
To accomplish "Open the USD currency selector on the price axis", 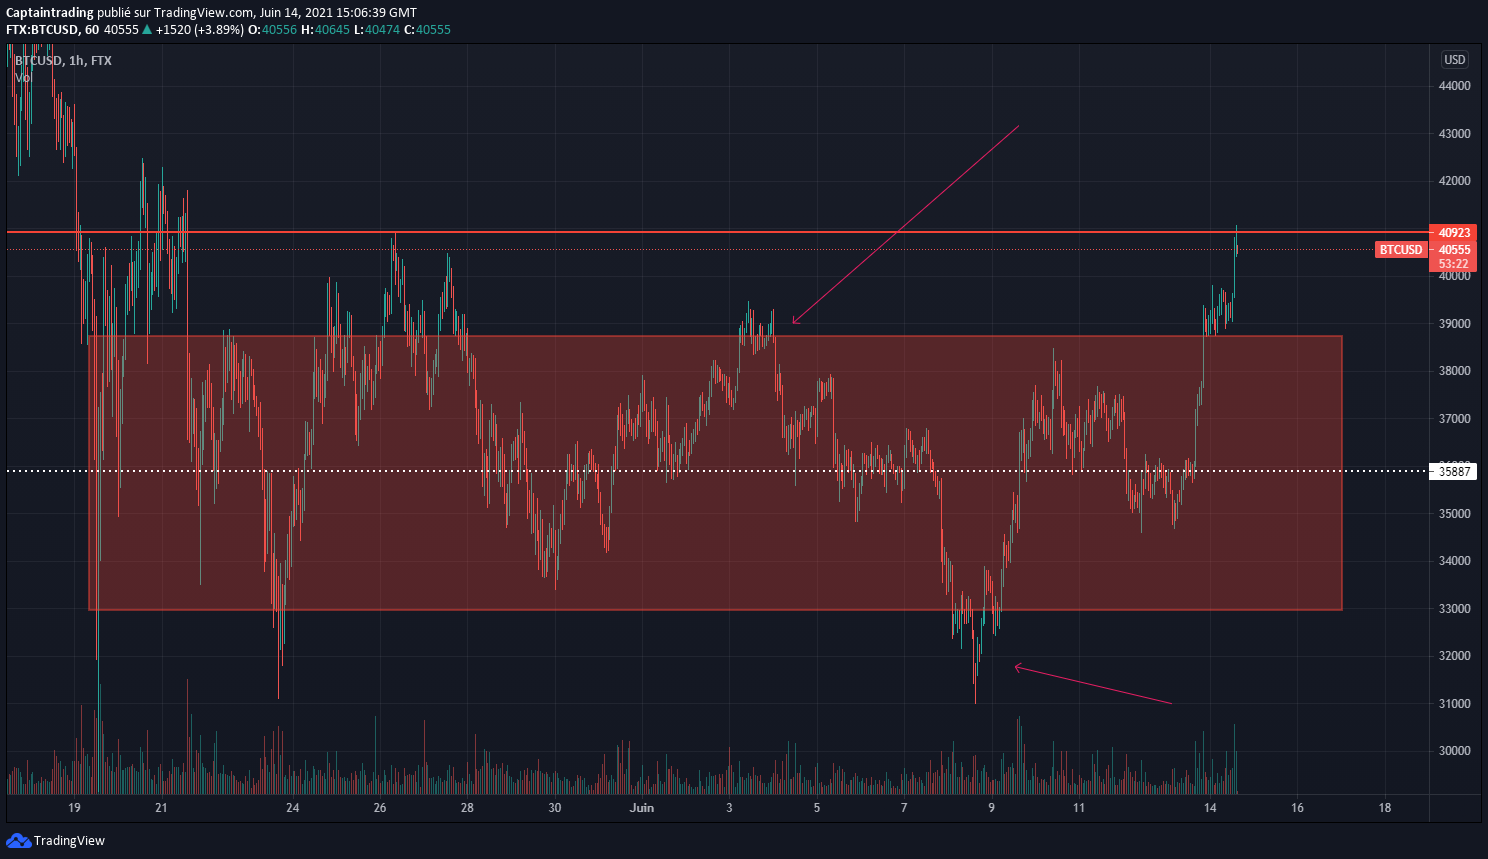I will (x=1454, y=60).
